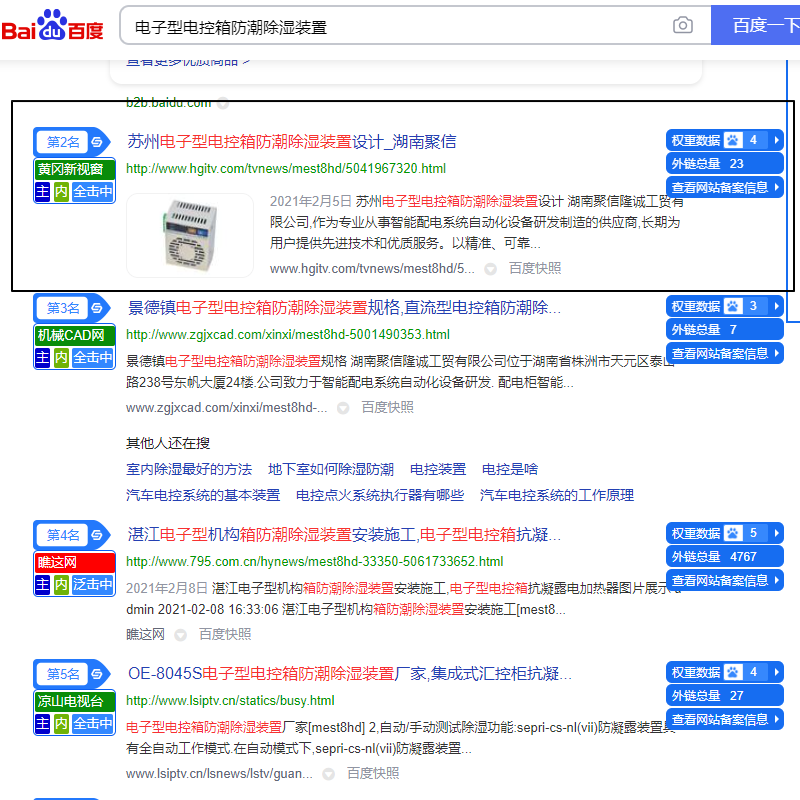800x800 pixels.
Task: Click 全击中 tag under 黄冈新视窗
Action: [93, 192]
